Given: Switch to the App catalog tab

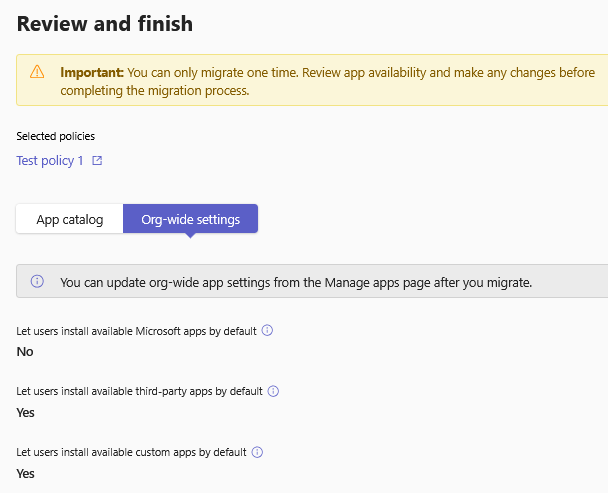Looking at the screenshot, I should (x=70, y=219).
